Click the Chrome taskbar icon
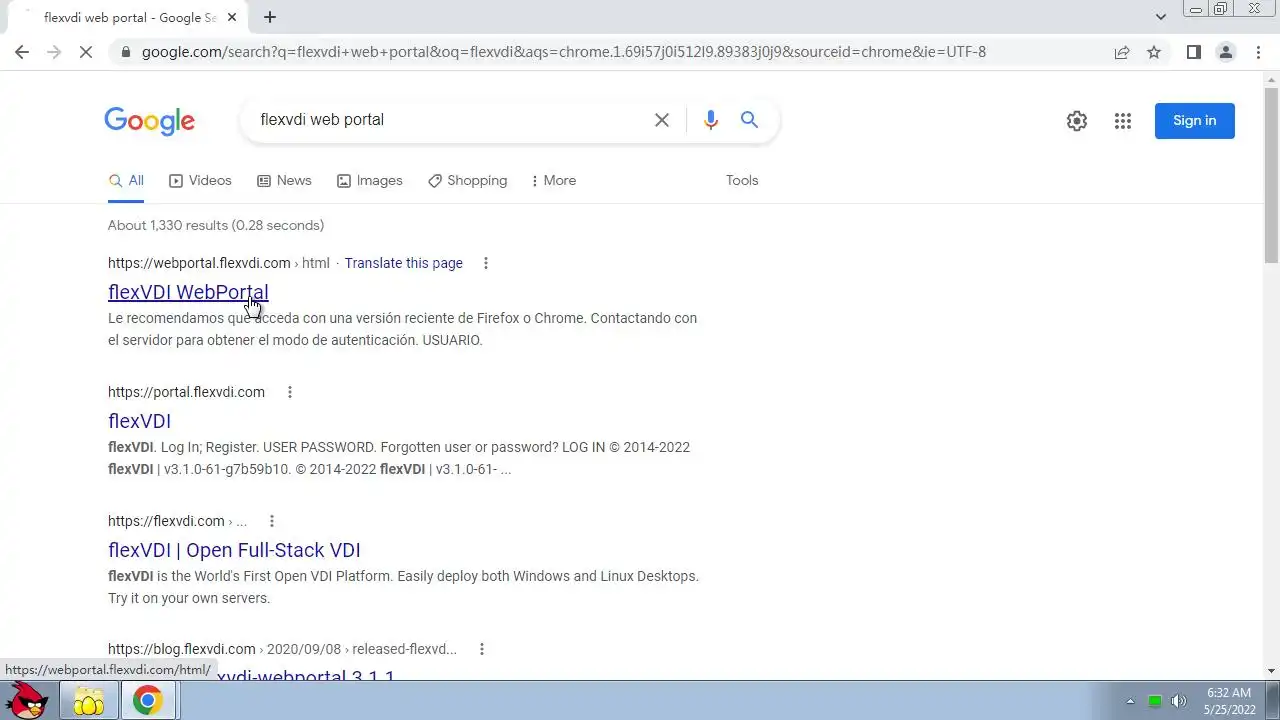Screen dimensions: 1280x720 [x=148, y=701]
